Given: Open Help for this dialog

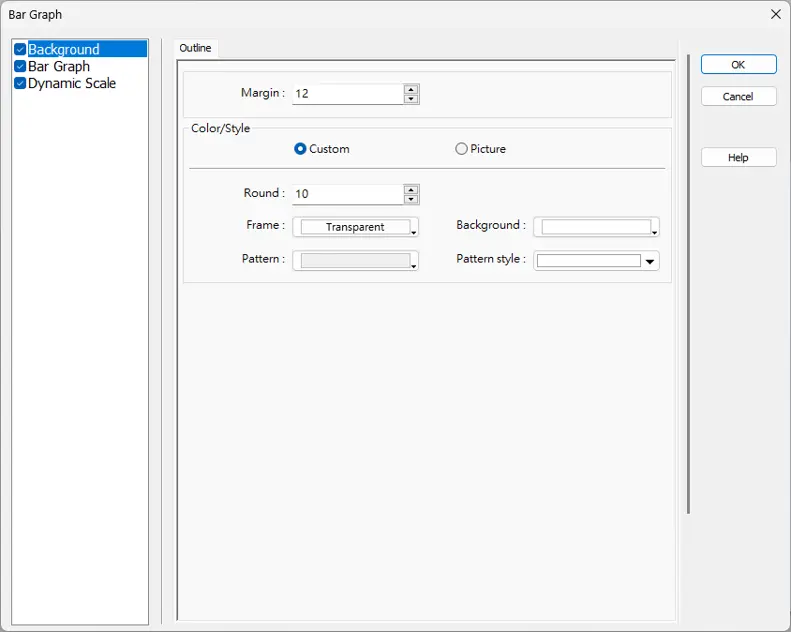Looking at the screenshot, I should click(739, 157).
